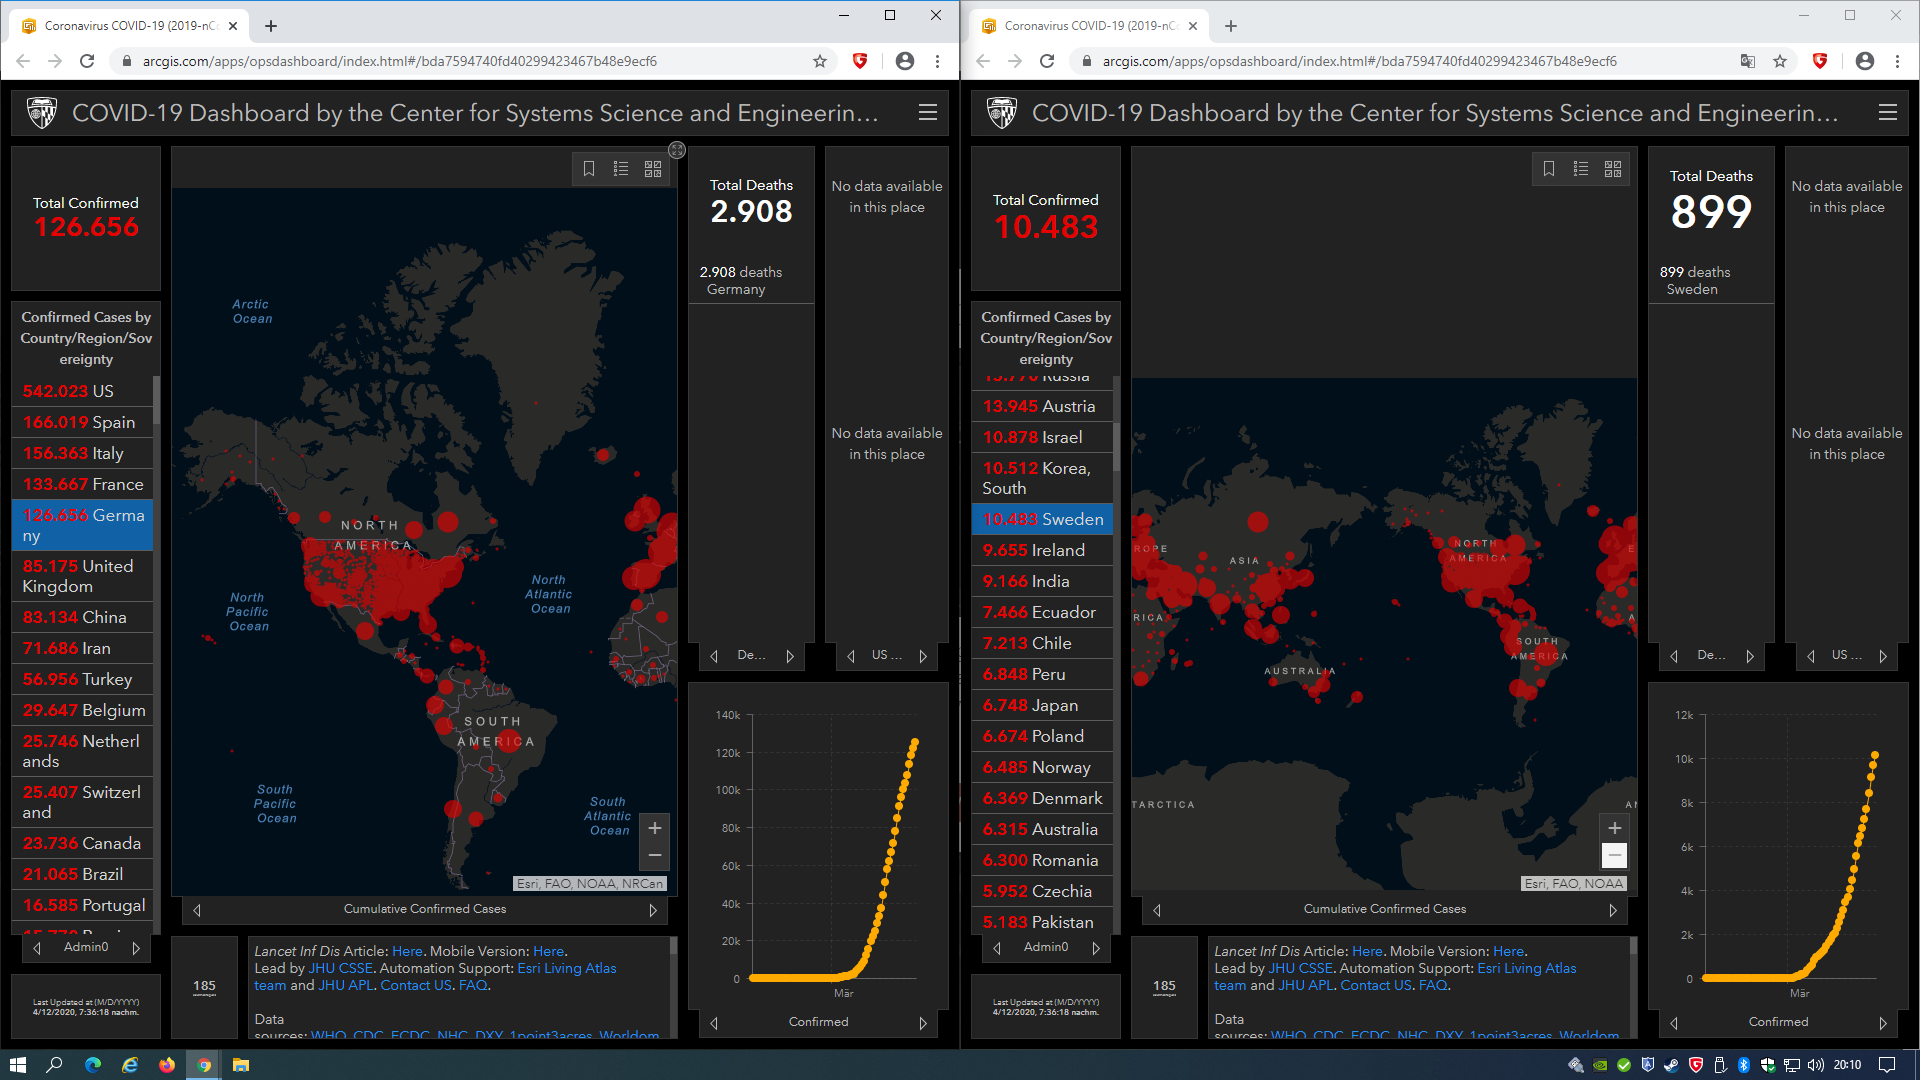Click zoom out button on right map
Screen dimensions: 1920x1080
point(1614,855)
